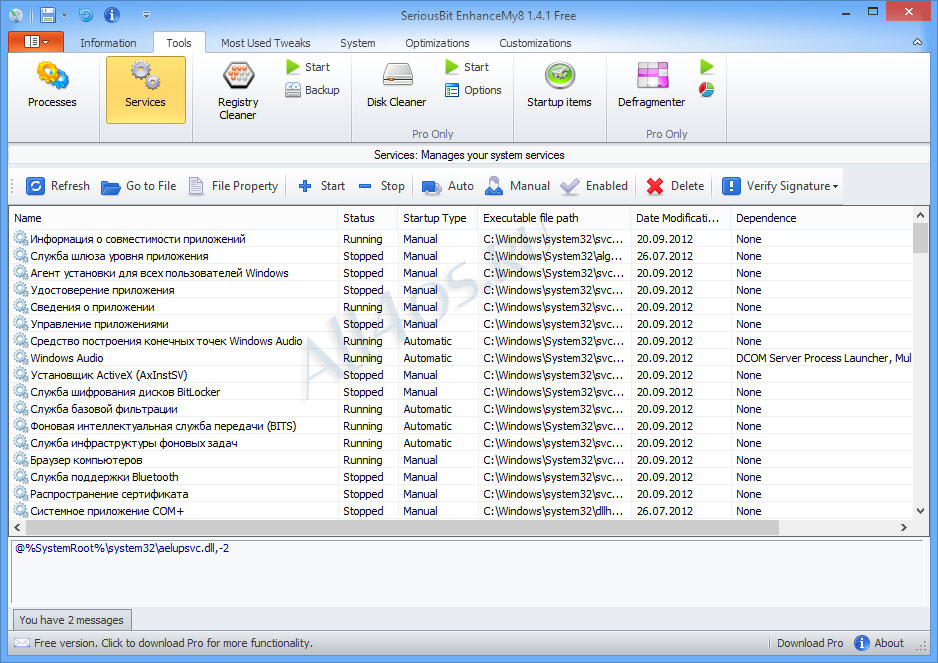Select the Служба поддержки Bluetooth row
This screenshot has width=938, height=663.
462,477
